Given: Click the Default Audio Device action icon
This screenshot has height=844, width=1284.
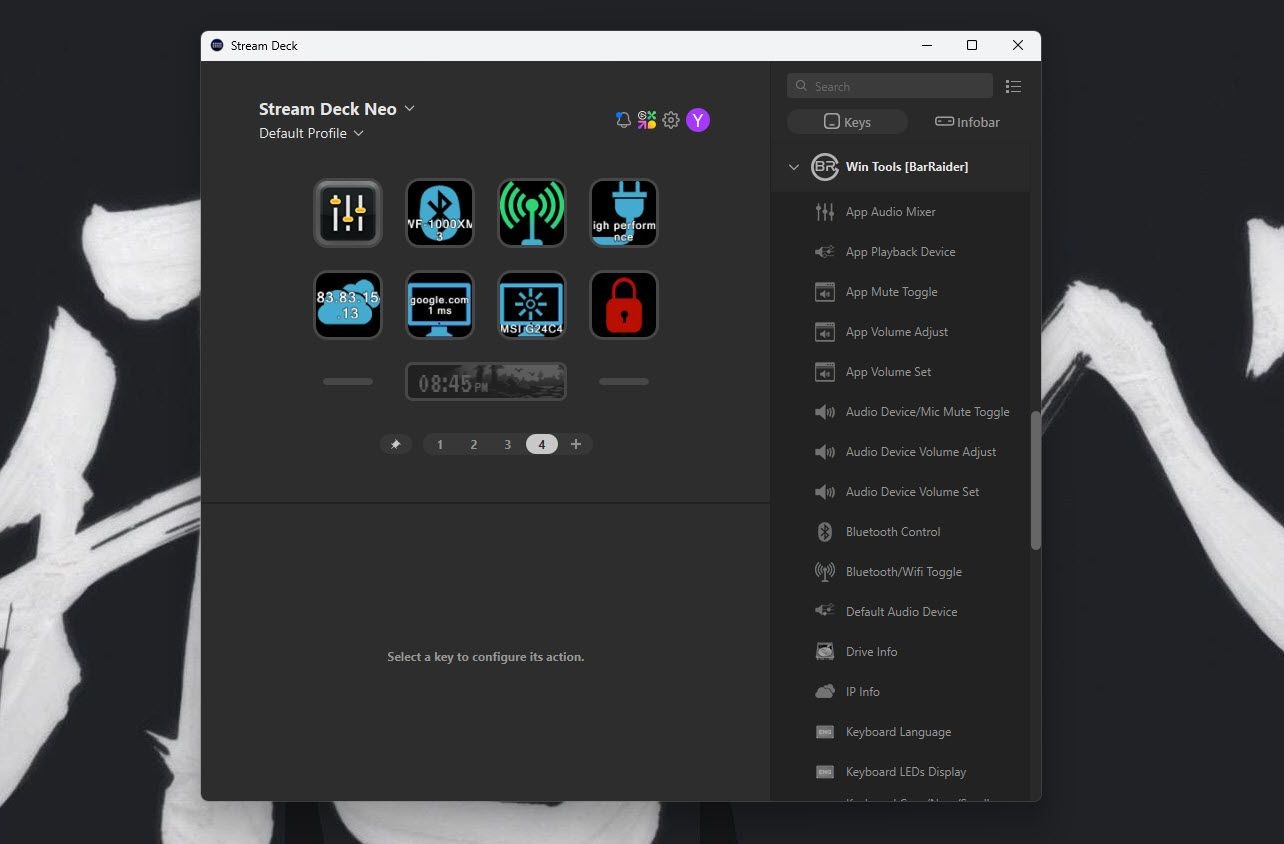Looking at the screenshot, I should pyautogui.click(x=825, y=612).
